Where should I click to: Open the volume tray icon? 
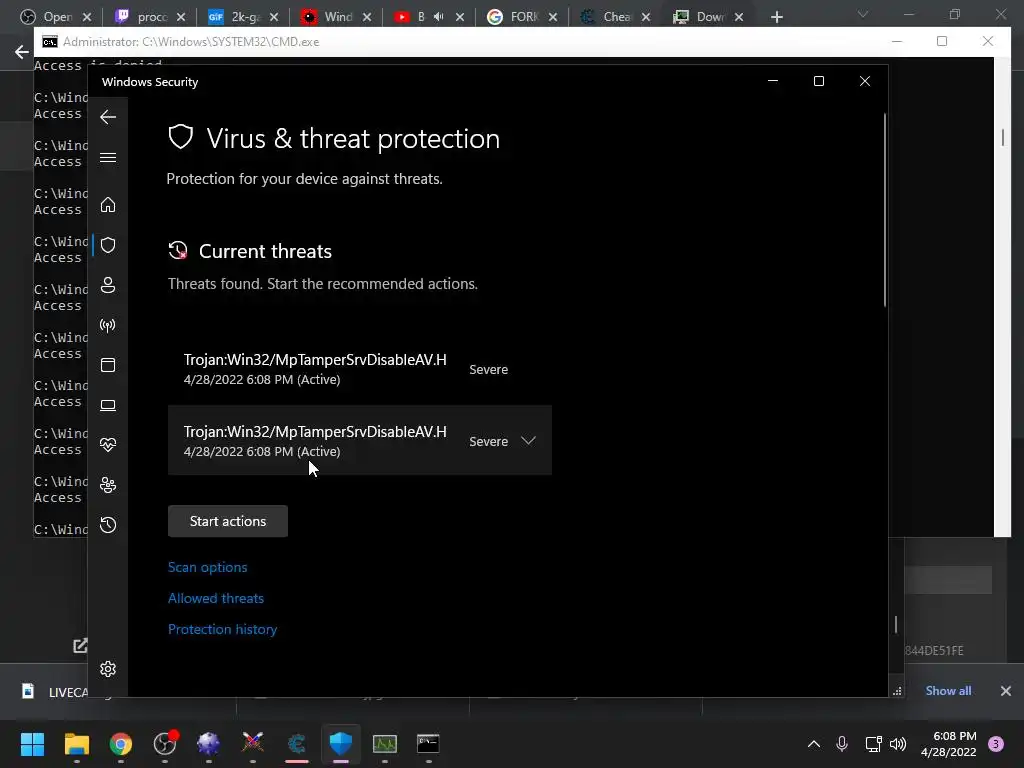tap(898, 744)
